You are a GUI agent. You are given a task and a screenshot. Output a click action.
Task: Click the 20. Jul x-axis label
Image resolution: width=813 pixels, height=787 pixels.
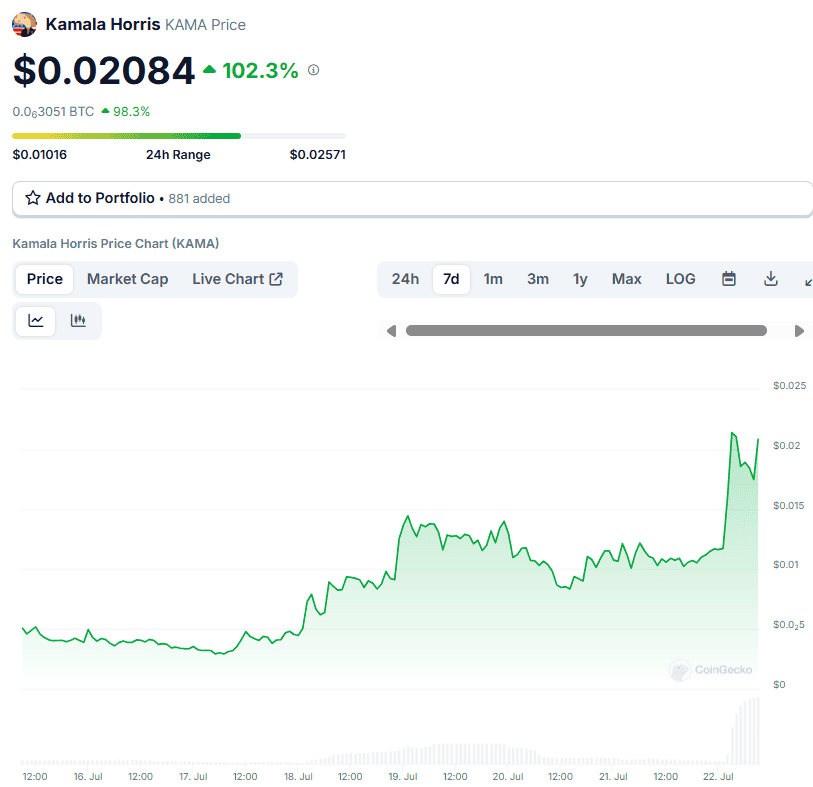(x=508, y=776)
